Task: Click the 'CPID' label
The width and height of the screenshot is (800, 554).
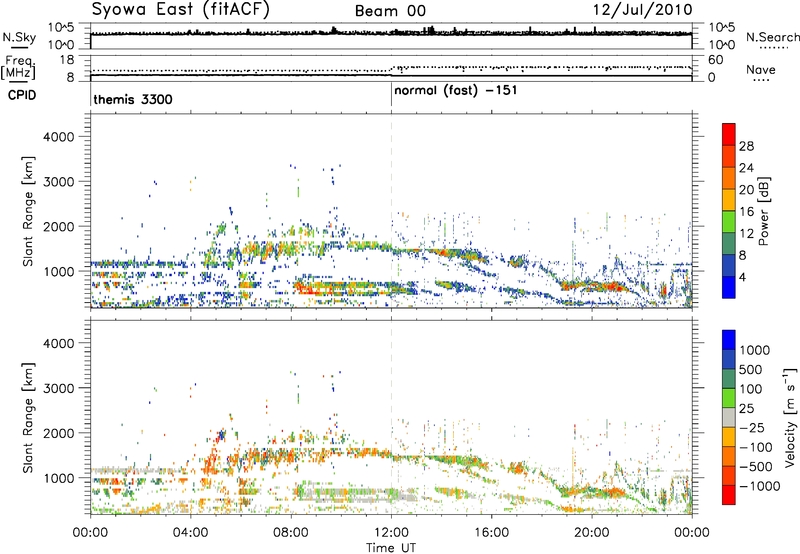Action: coord(21,95)
